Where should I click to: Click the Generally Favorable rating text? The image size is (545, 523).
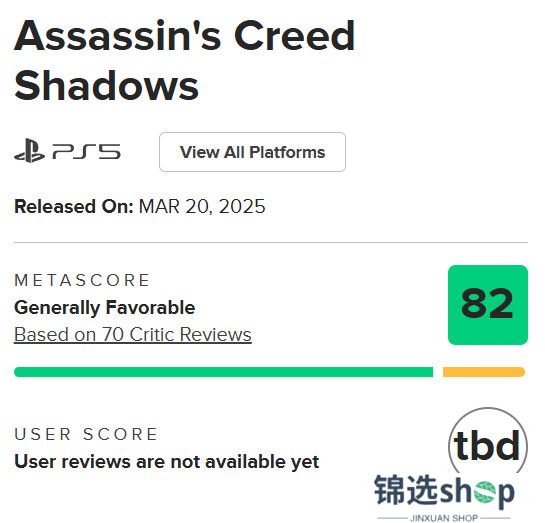[x=105, y=308]
